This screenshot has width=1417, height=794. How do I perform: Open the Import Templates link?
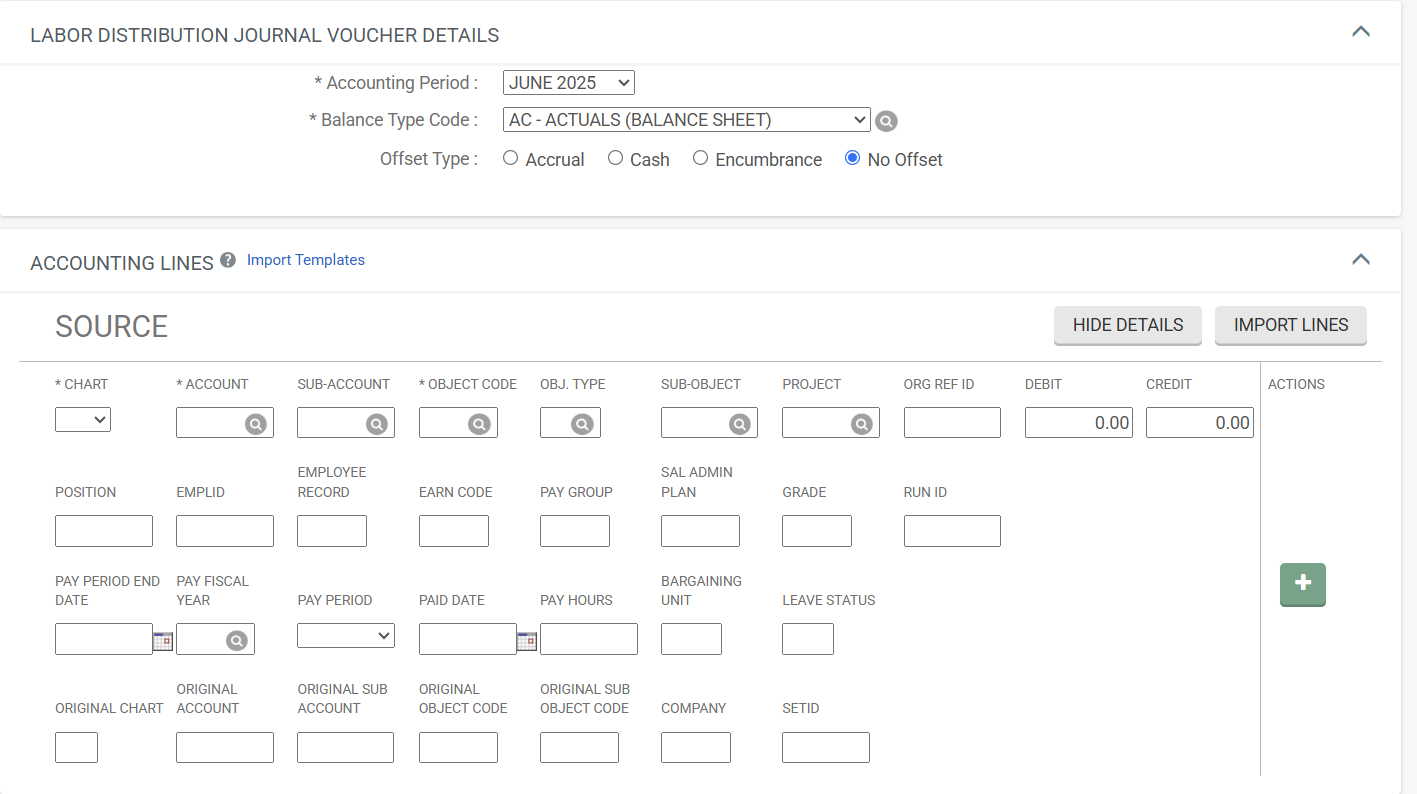306,260
